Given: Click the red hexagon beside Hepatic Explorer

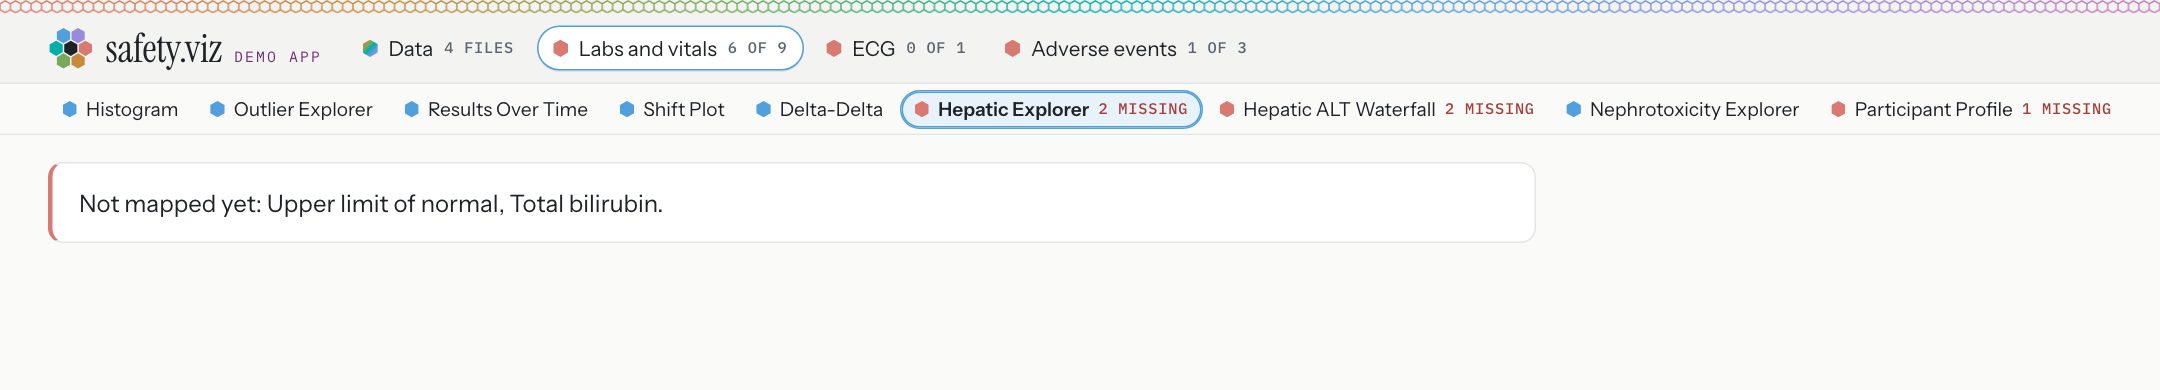Looking at the screenshot, I should click(922, 109).
